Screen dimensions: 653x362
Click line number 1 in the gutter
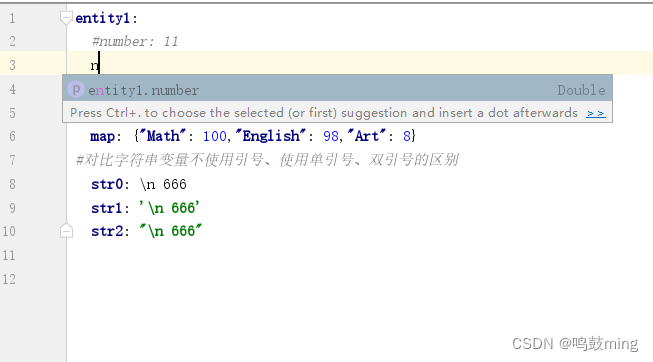(x=12, y=18)
